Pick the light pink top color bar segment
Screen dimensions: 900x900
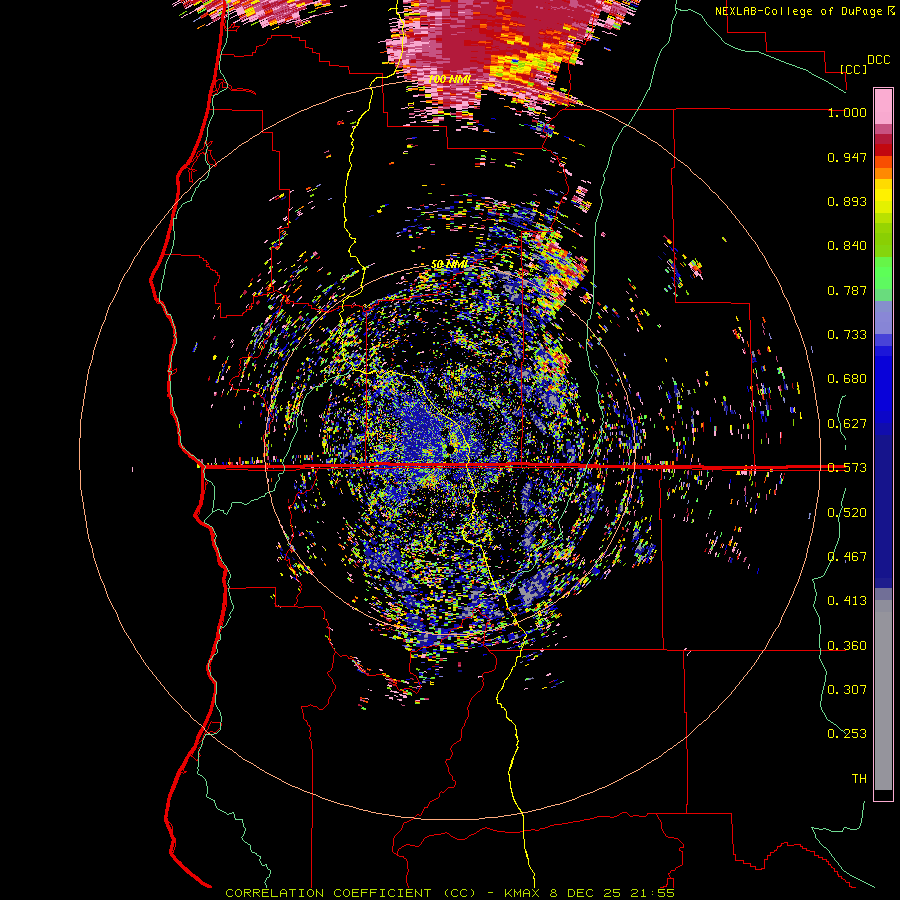pos(883,106)
